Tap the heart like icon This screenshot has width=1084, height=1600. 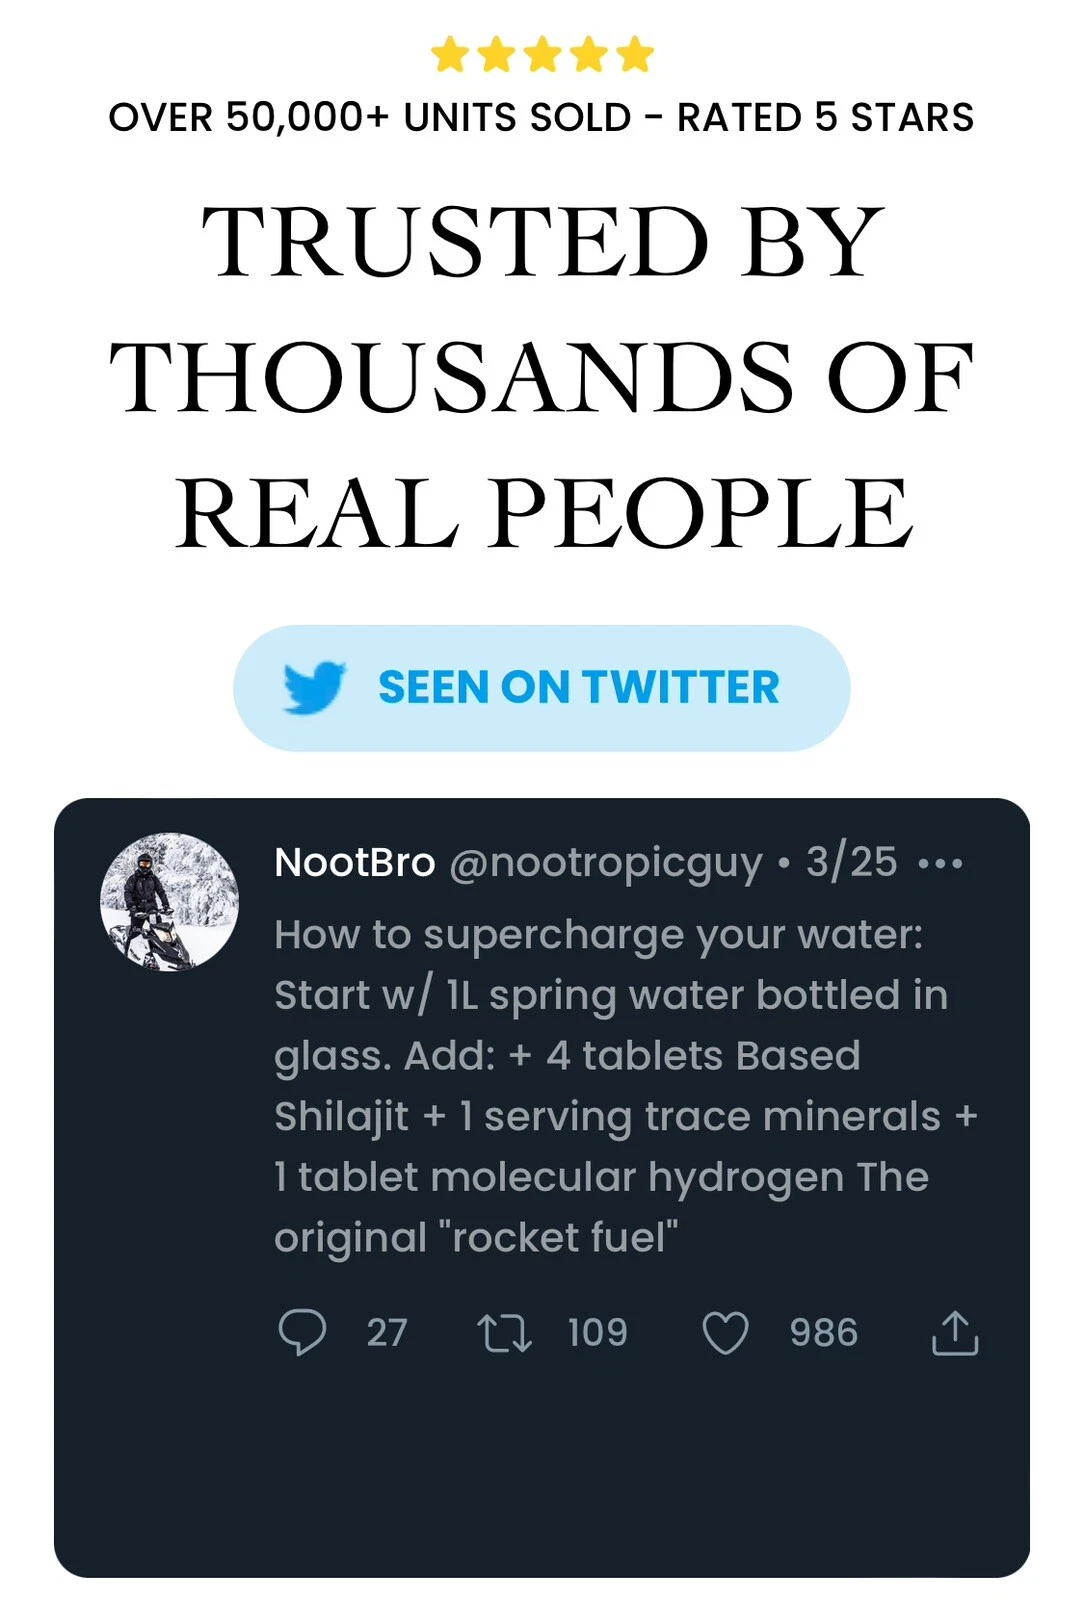(725, 1333)
